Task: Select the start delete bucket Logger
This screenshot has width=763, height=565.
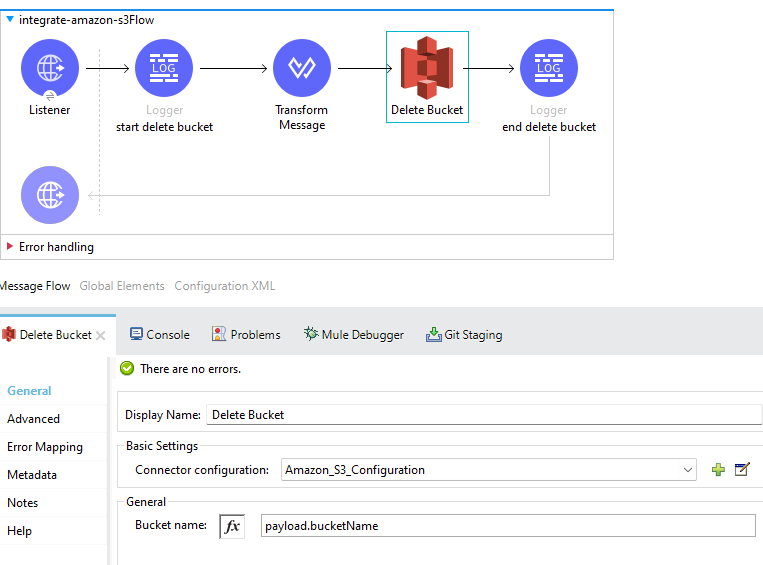Action: 164,68
